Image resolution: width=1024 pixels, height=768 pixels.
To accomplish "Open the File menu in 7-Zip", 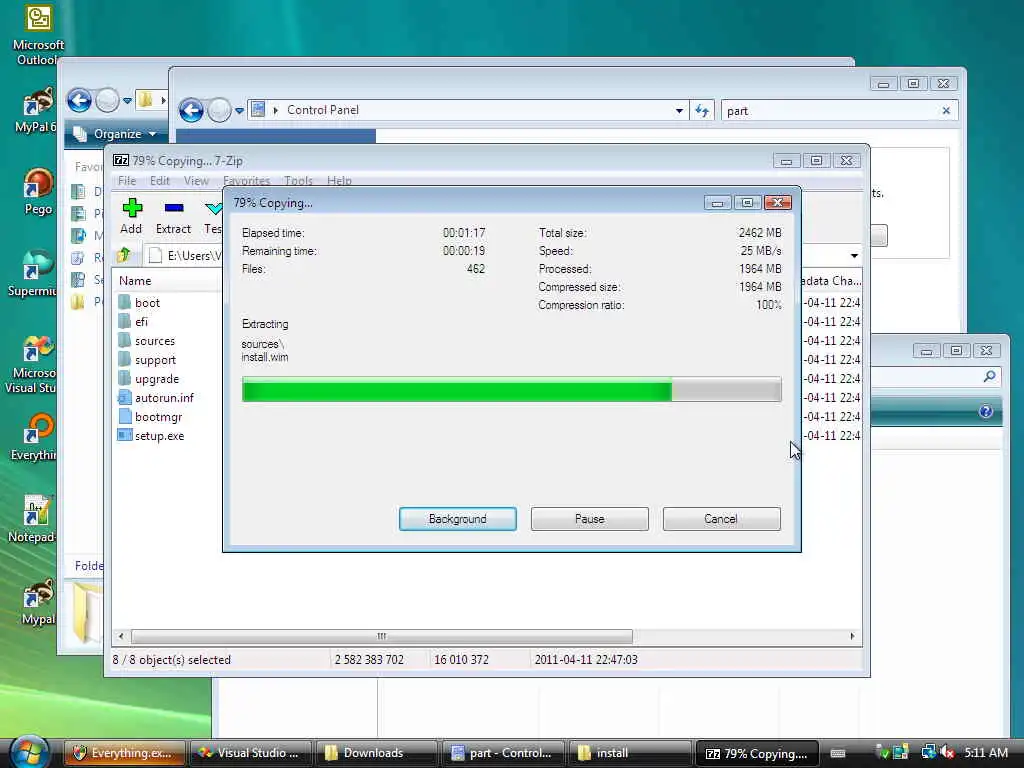I will pos(127,181).
